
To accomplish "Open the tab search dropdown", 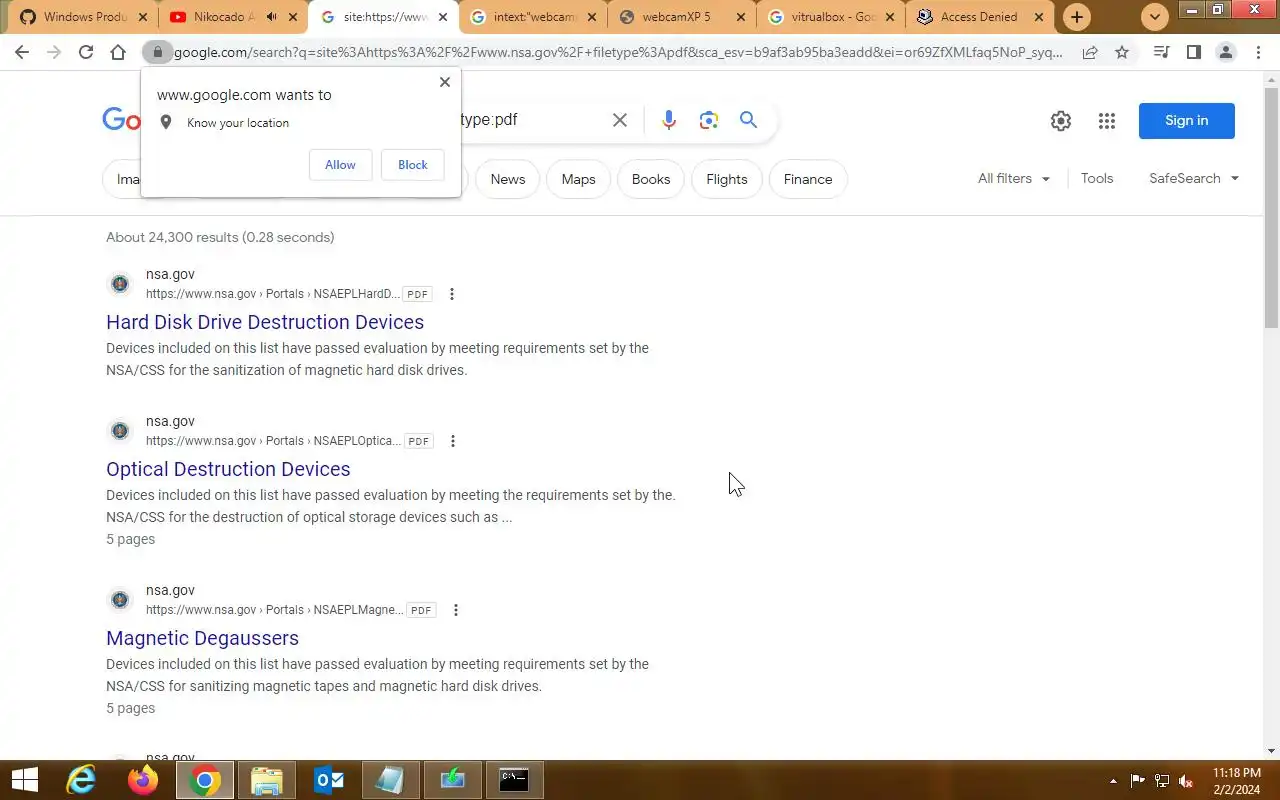I will coord(1155,17).
